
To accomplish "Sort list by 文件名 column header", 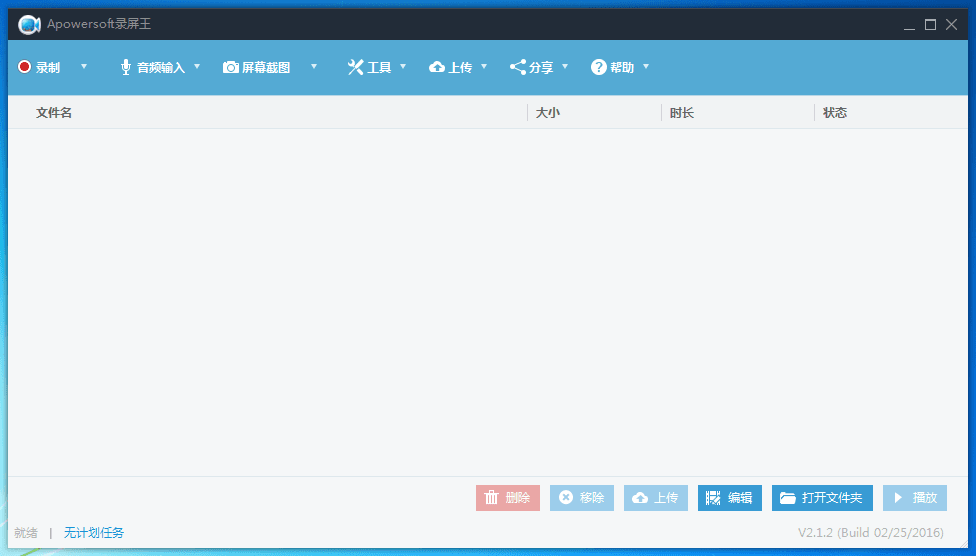I will point(54,113).
